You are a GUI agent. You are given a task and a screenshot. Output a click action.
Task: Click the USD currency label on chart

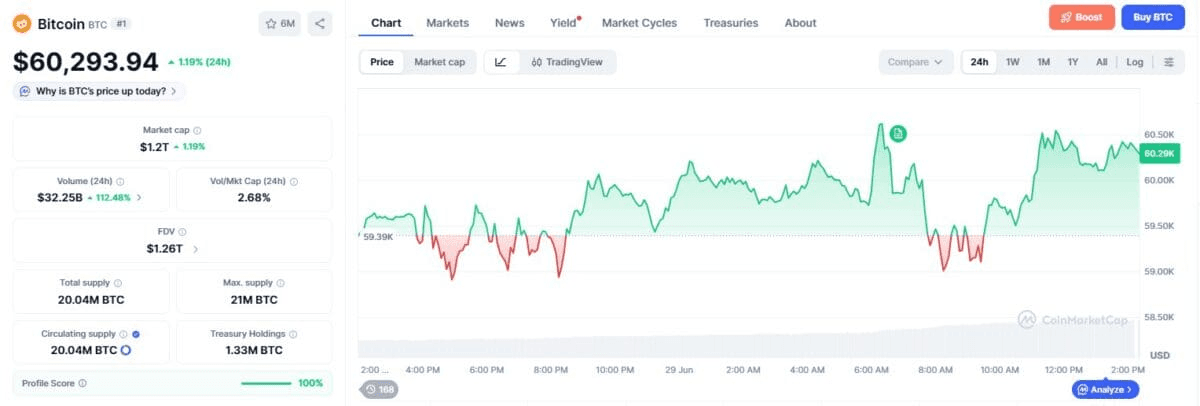[1160, 355]
